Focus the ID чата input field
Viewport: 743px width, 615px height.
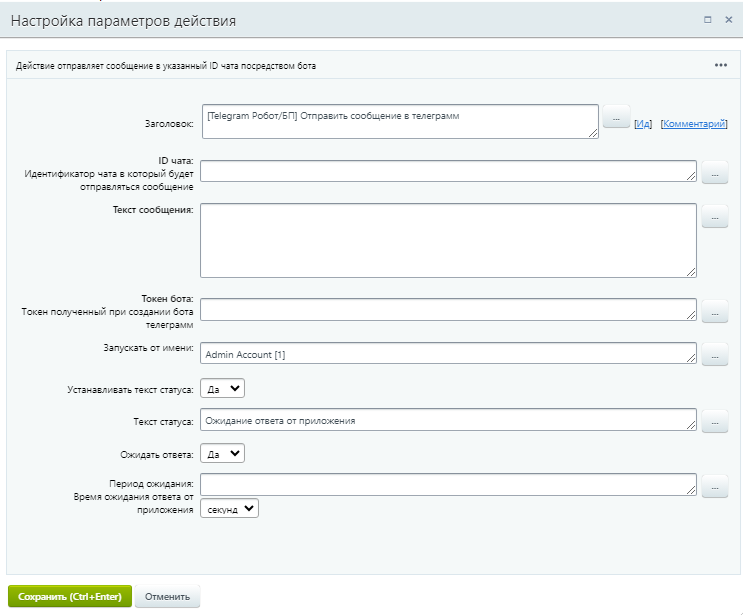click(x=448, y=171)
